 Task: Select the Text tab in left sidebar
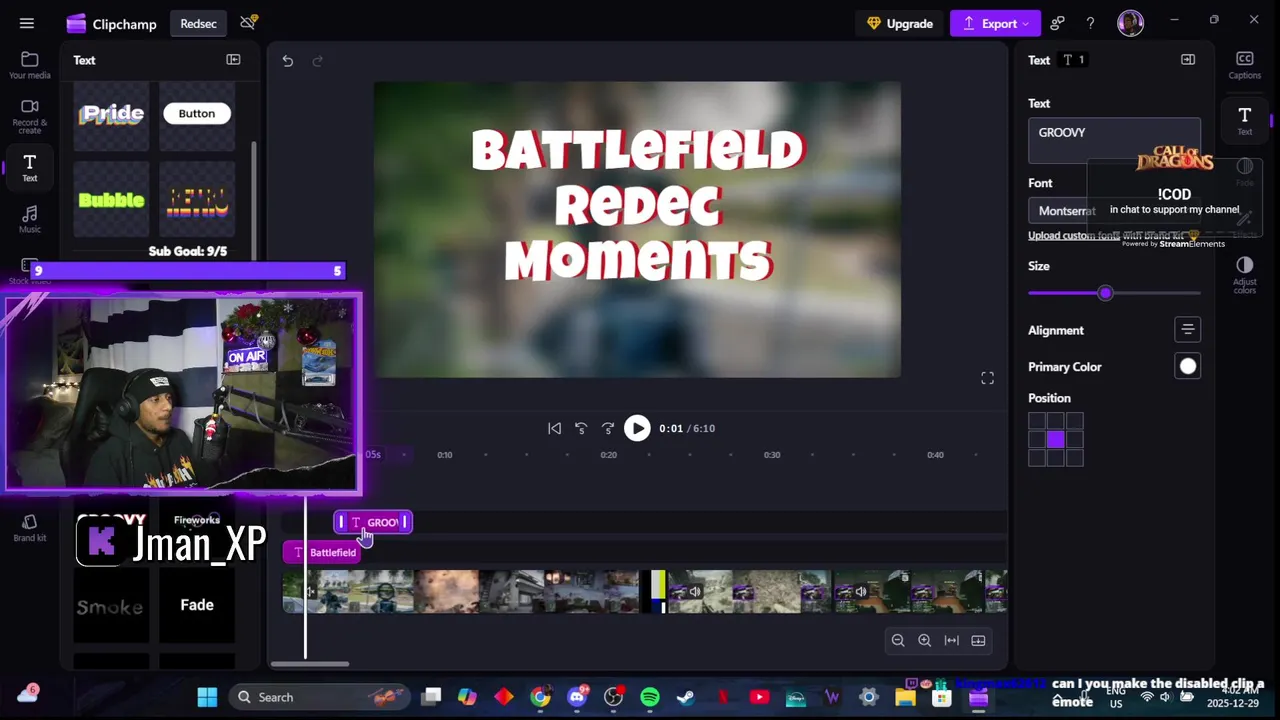click(x=30, y=168)
